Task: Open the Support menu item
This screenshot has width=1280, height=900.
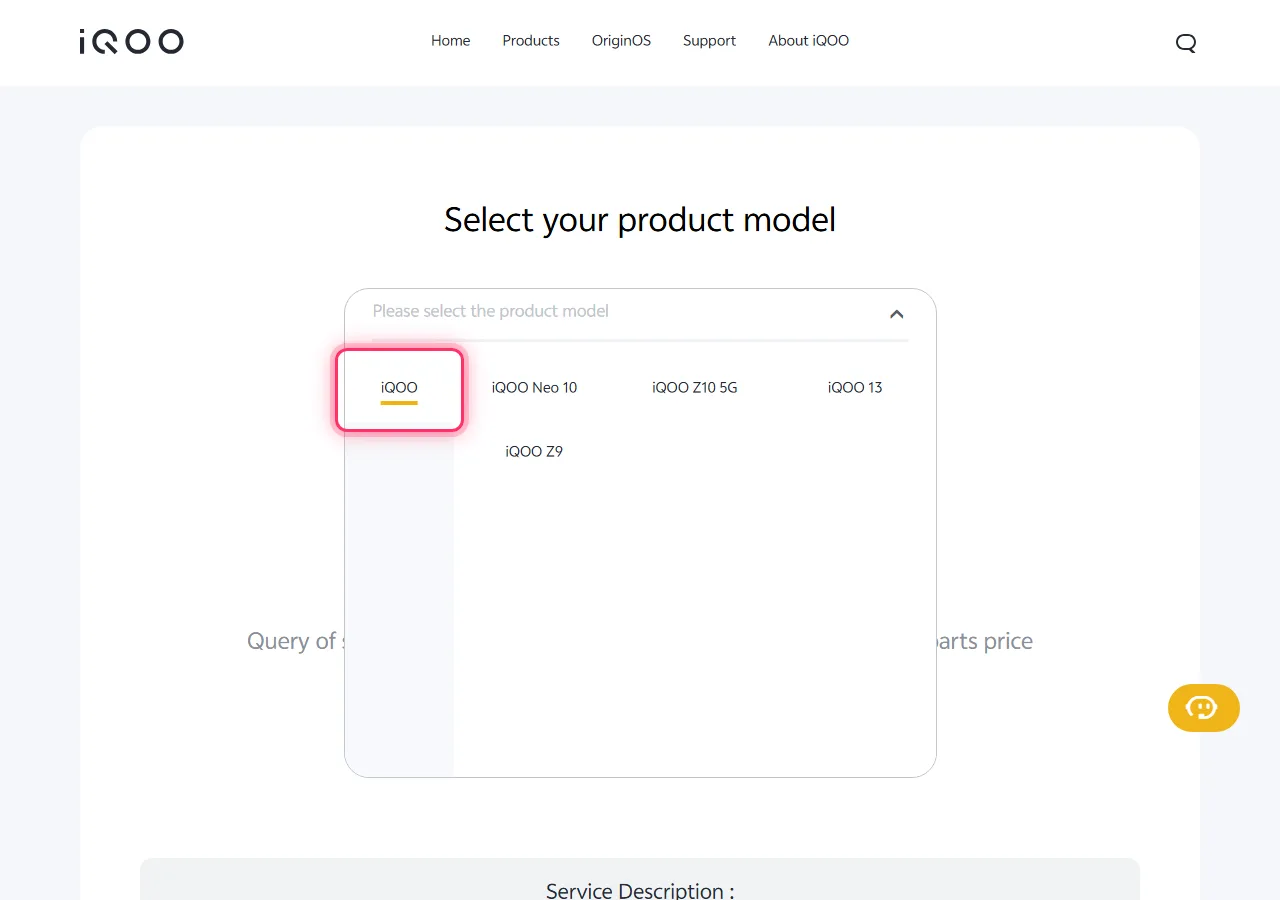Action: click(x=709, y=41)
